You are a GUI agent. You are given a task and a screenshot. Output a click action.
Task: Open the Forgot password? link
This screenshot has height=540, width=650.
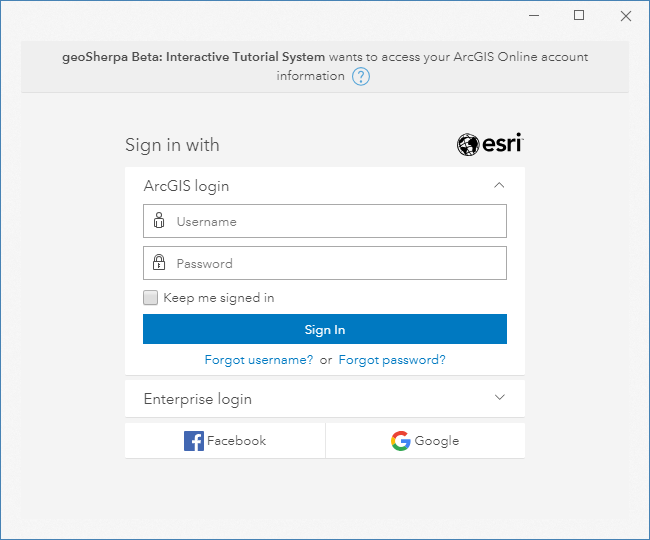pos(392,360)
